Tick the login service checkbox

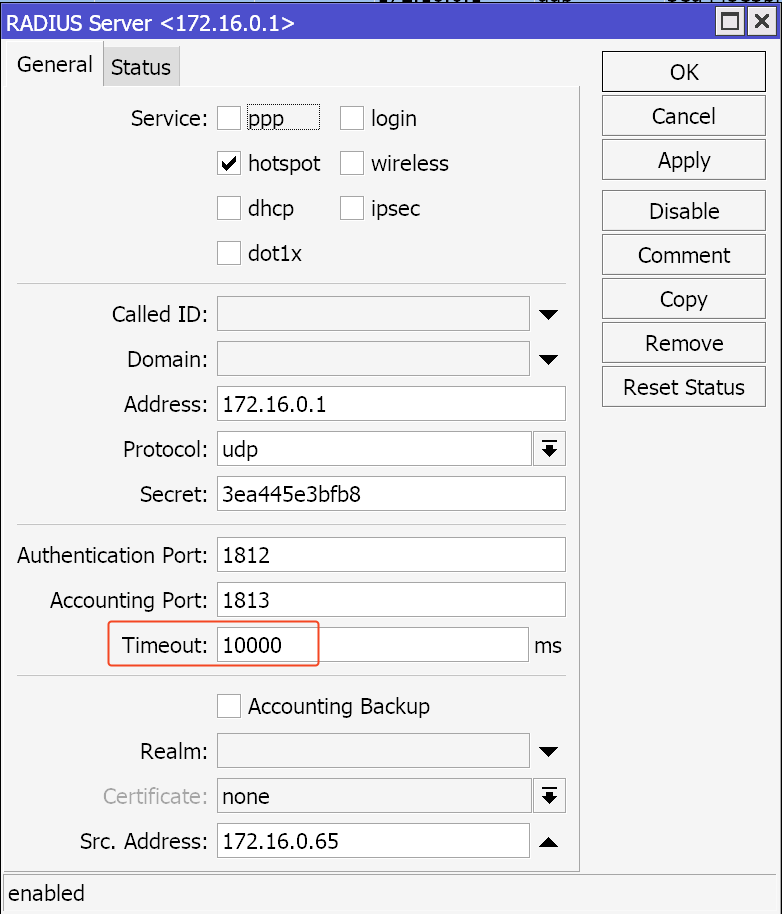[x=352, y=118]
